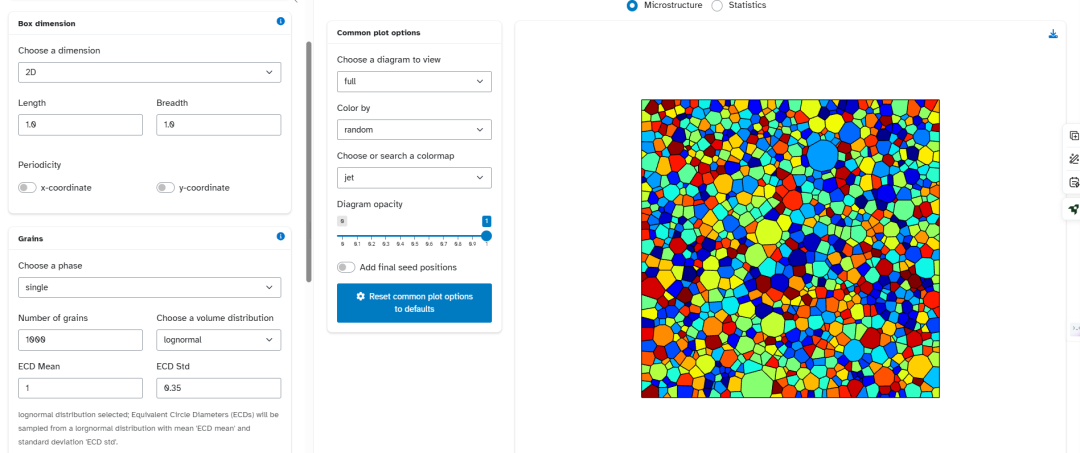Enable y-coordinate periodicity
This screenshot has width=1080, height=453.
165,187
